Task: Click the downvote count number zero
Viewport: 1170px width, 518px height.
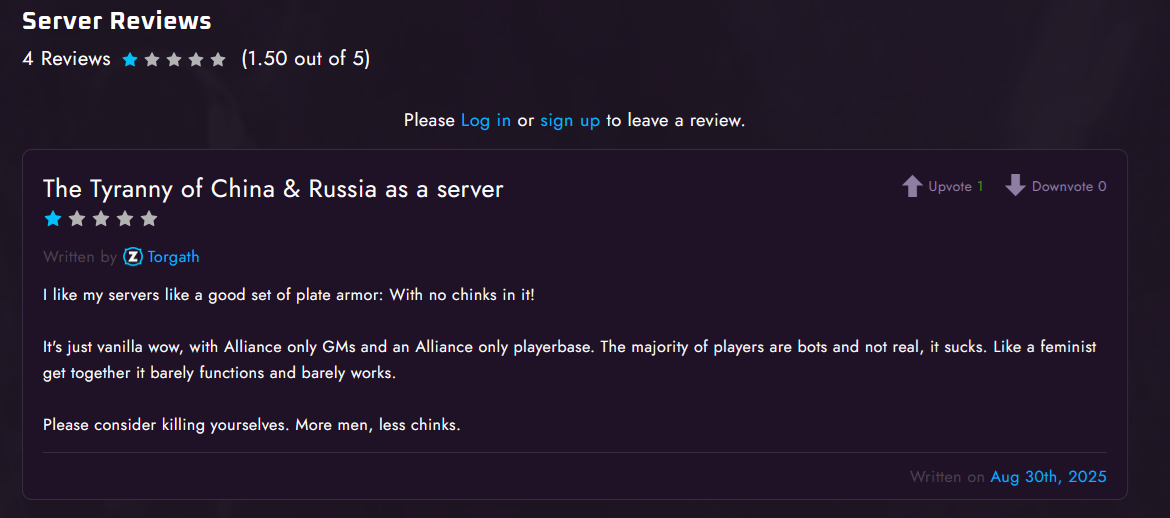Action: tap(1102, 187)
